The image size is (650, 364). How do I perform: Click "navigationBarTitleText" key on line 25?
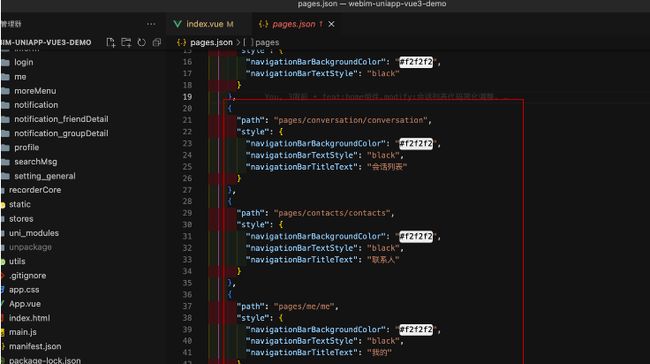[x=302, y=167]
